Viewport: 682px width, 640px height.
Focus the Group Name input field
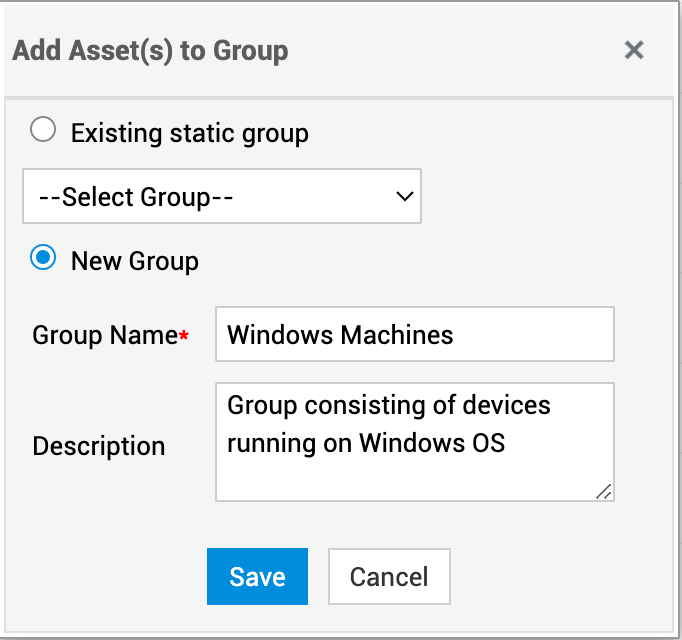tap(414, 334)
